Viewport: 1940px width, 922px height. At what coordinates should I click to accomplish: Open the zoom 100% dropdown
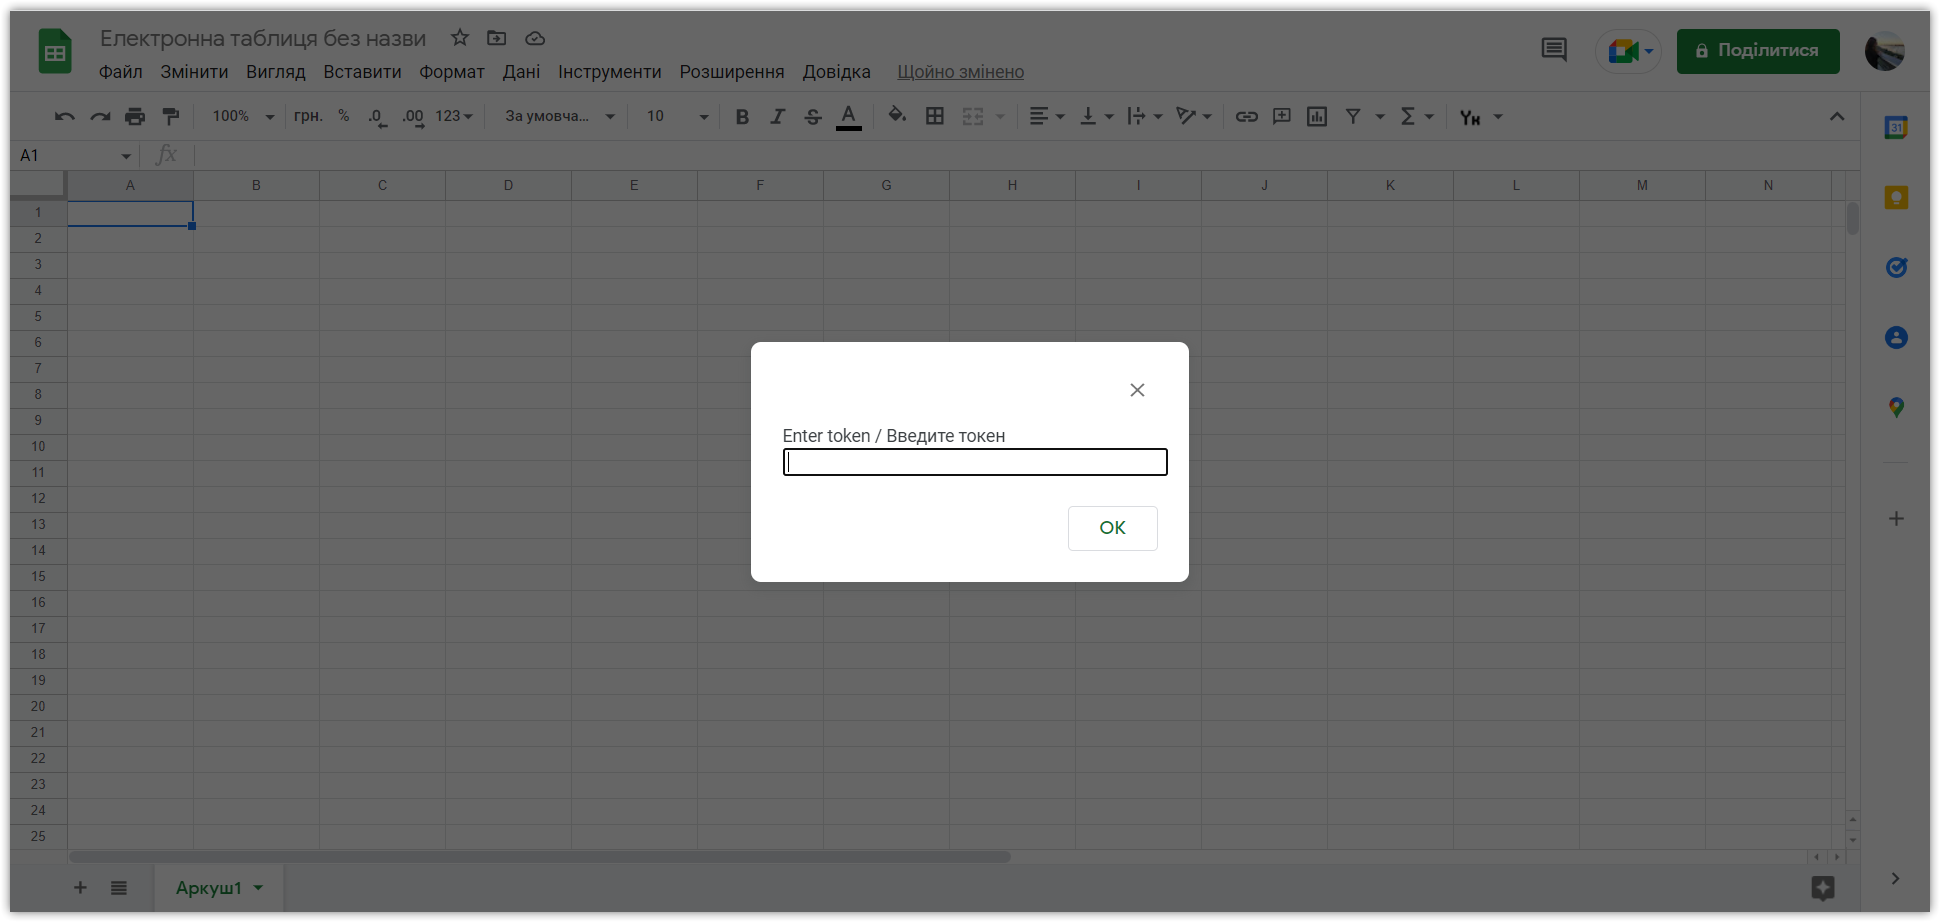point(243,116)
